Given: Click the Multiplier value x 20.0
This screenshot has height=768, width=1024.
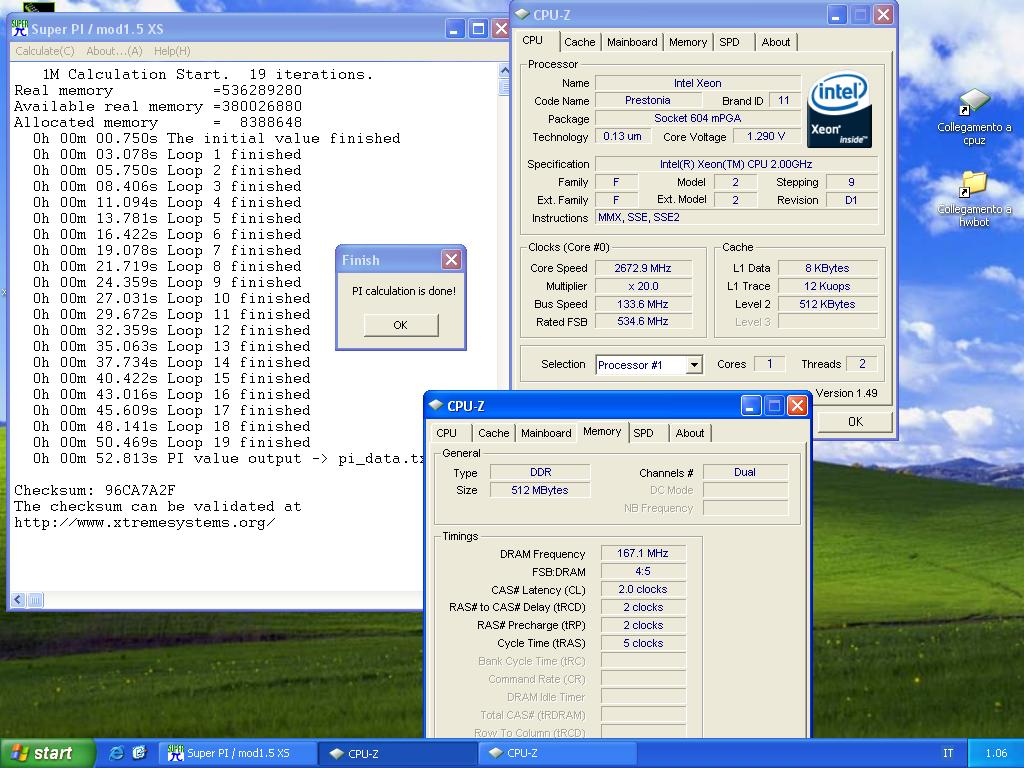Looking at the screenshot, I should (x=643, y=286).
